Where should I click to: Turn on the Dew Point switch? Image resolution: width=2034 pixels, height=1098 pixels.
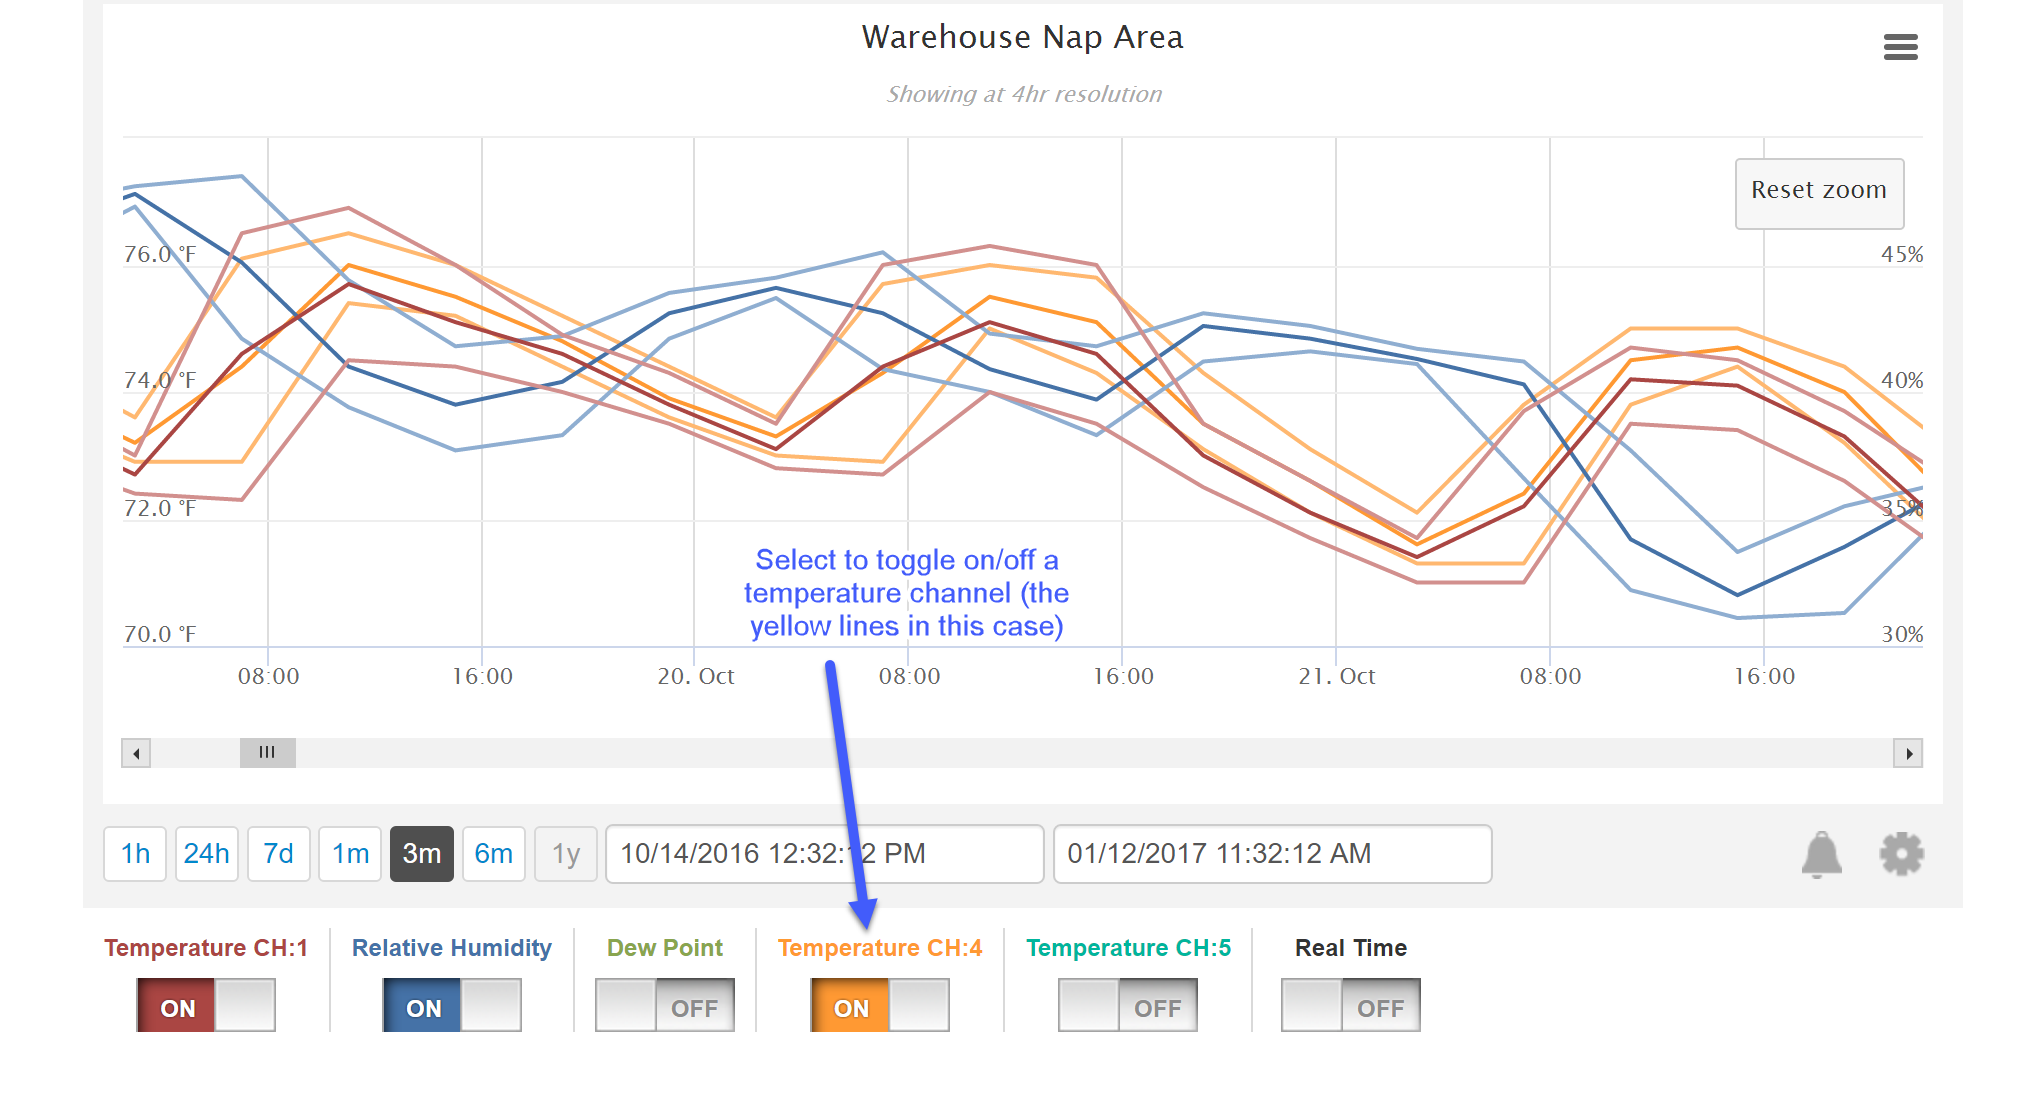pyautogui.click(x=665, y=1005)
